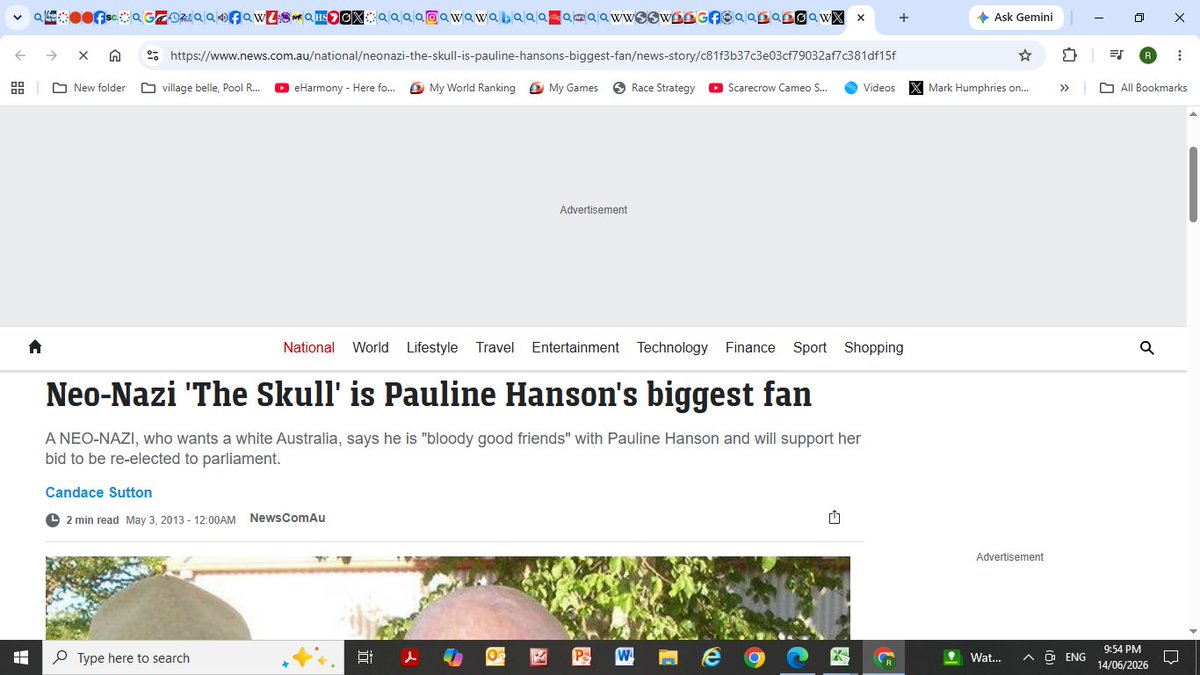Open a new browser tab

pyautogui.click(x=904, y=18)
